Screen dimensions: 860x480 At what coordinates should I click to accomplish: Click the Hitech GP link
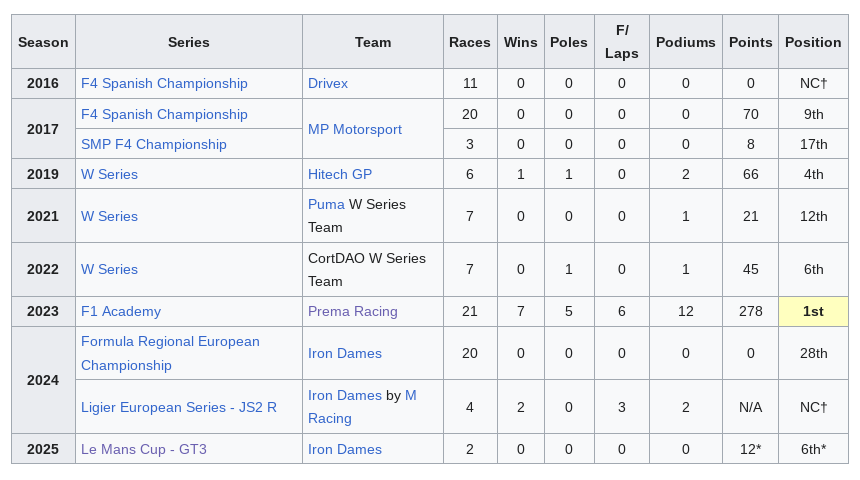(x=340, y=174)
